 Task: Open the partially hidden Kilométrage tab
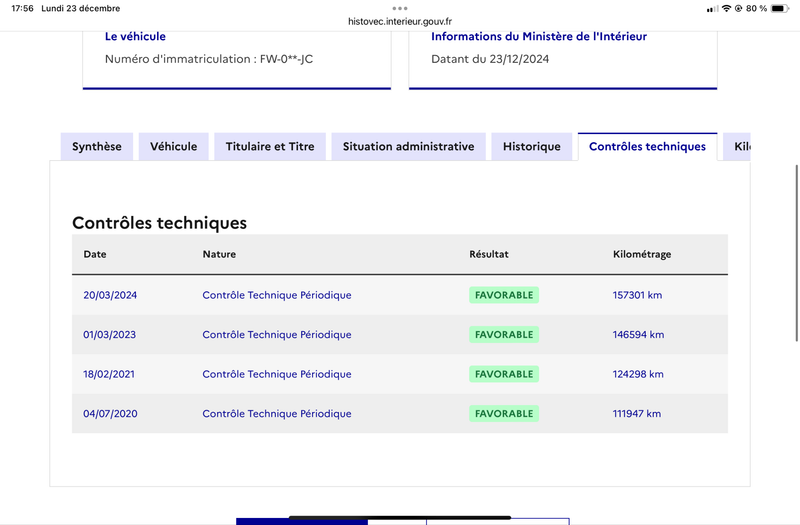[x=737, y=146]
